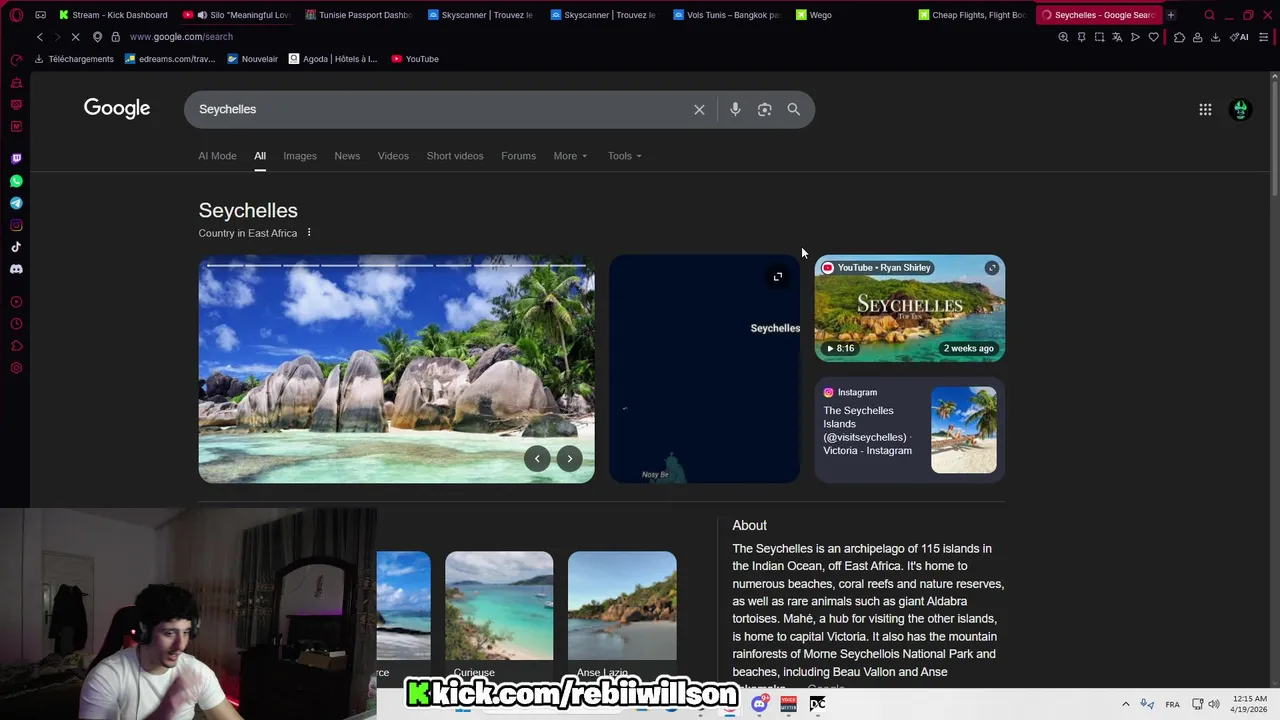
Task: Open the AI assistant toolbar button
Action: click(1239, 37)
